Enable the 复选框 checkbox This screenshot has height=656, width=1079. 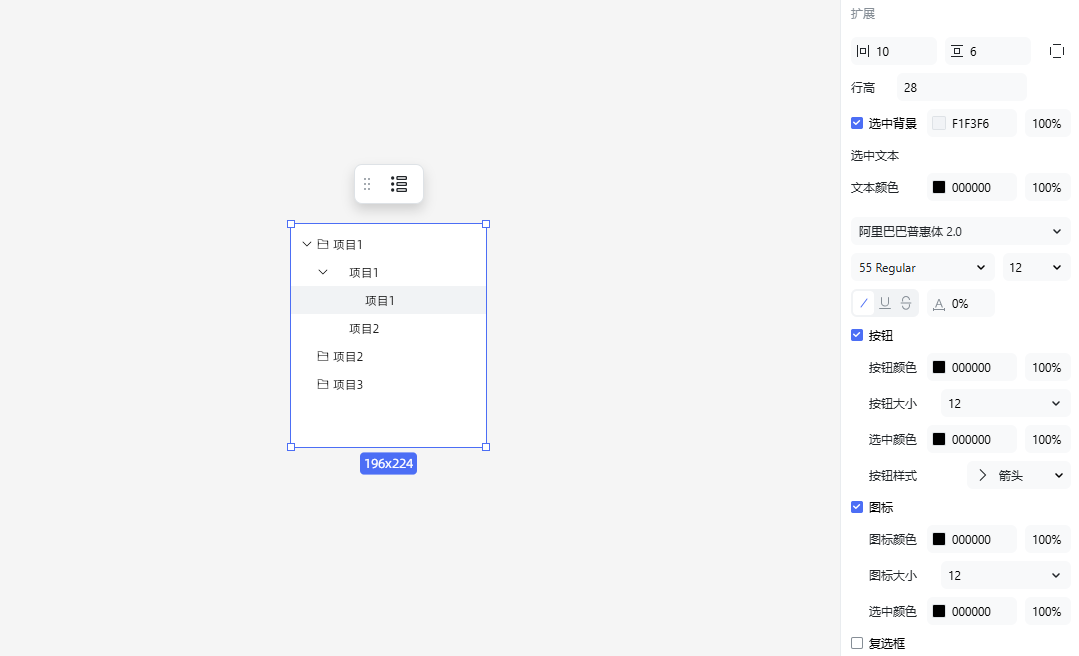tap(857, 643)
